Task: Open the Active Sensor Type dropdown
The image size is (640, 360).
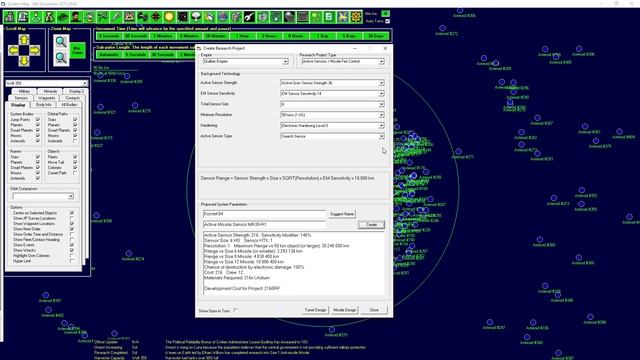Action: (332, 136)
